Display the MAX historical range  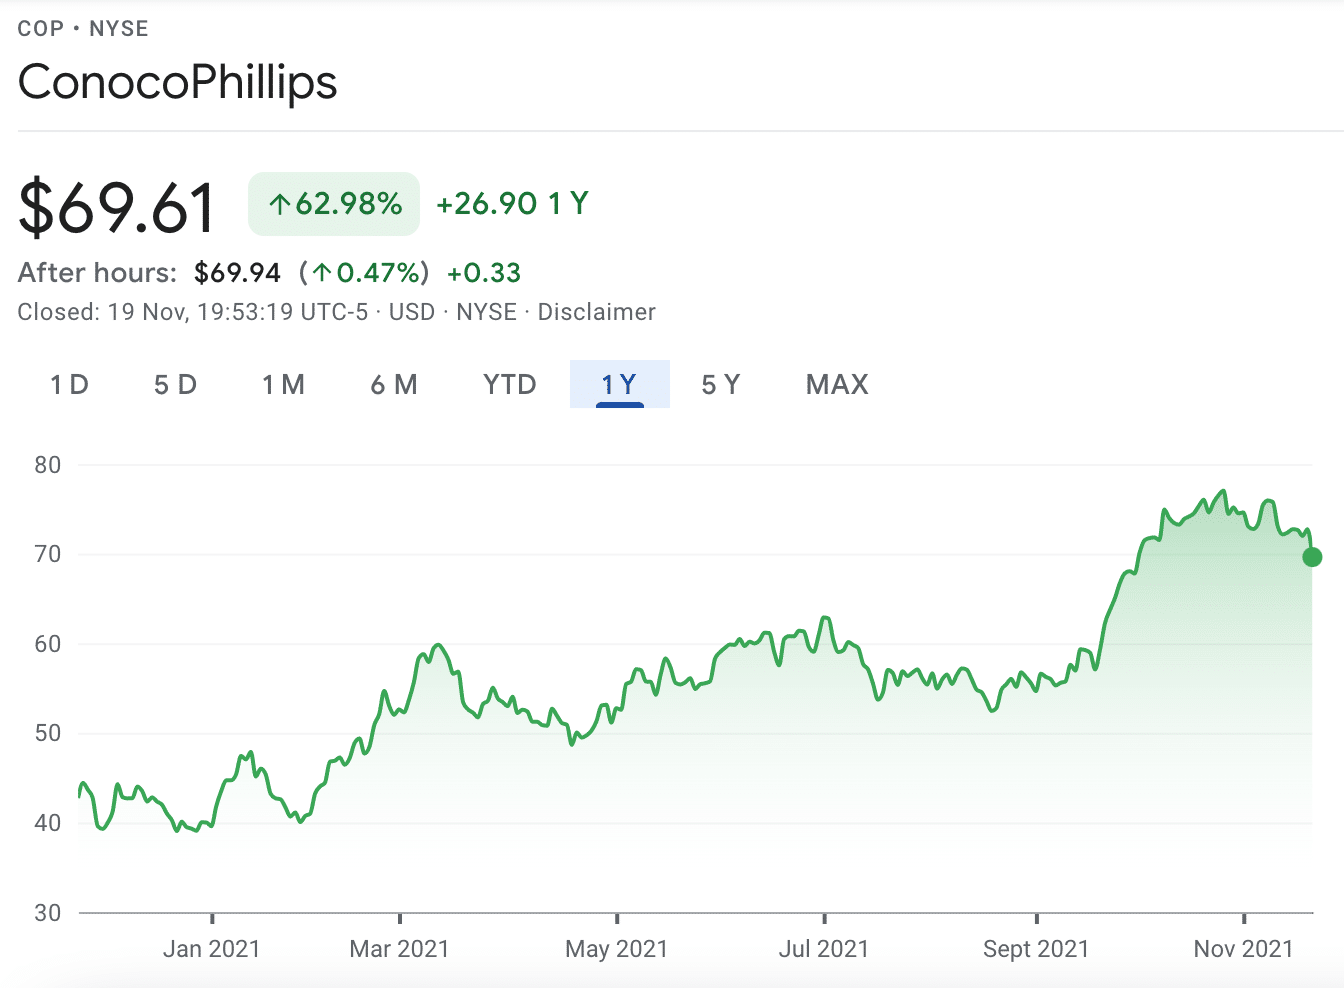pos(836,384)
